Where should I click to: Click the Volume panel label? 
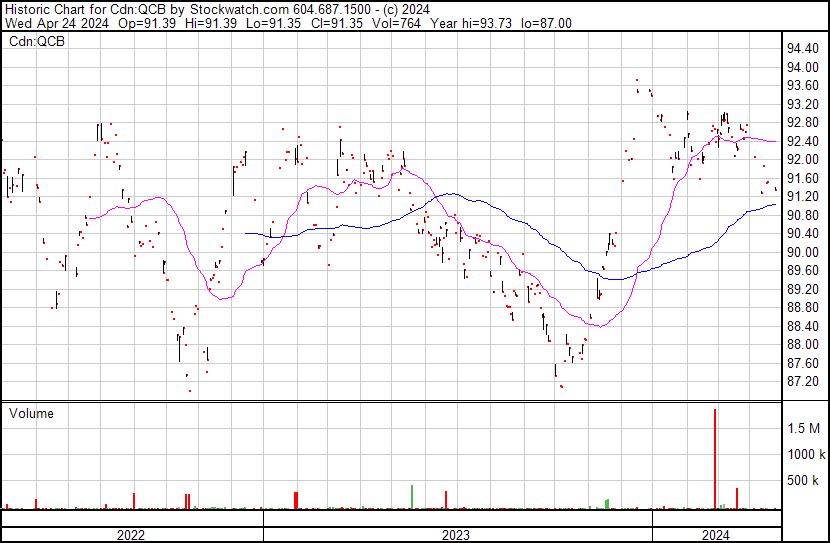pos(31,413)
